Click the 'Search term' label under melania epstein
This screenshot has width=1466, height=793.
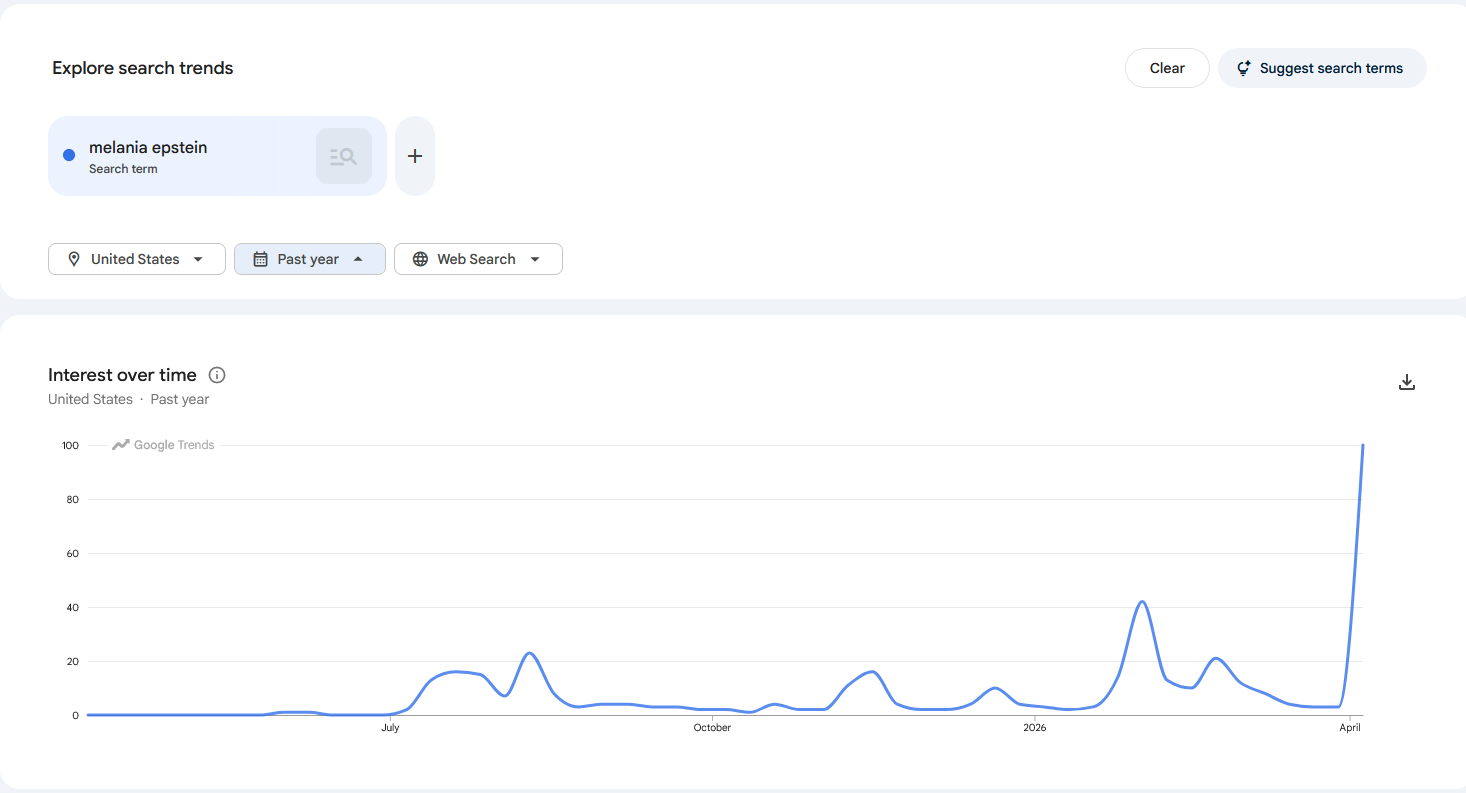[x=123, y=169]
